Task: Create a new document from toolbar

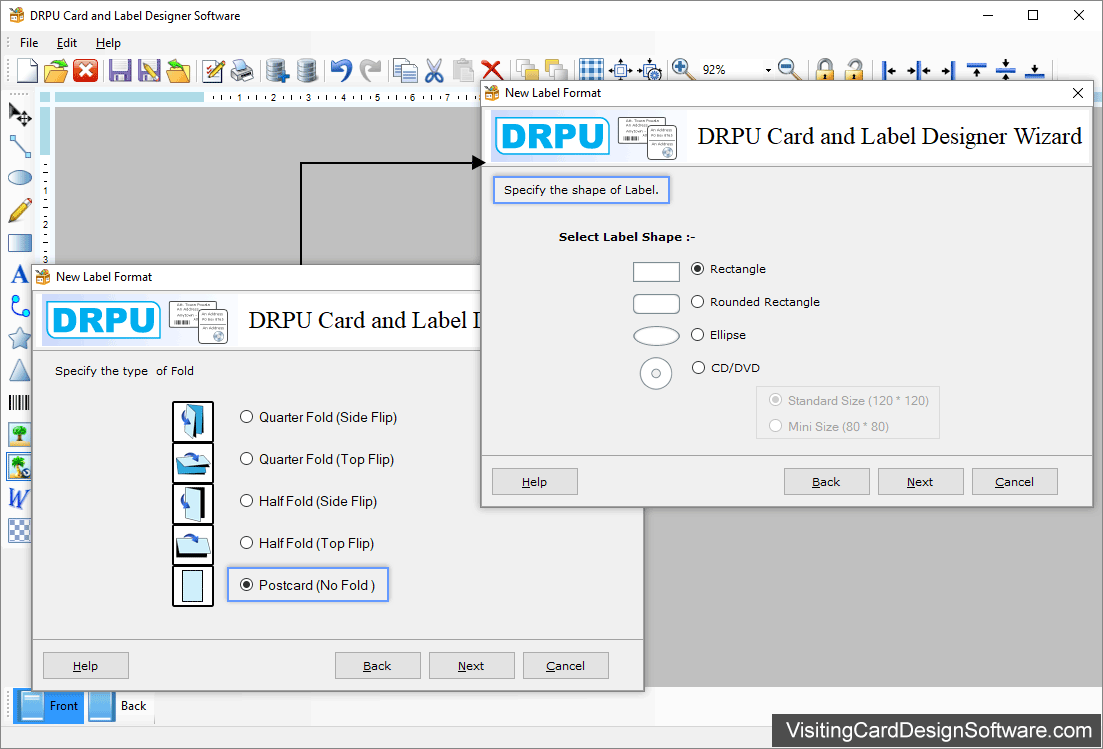Action: point(27,70)
